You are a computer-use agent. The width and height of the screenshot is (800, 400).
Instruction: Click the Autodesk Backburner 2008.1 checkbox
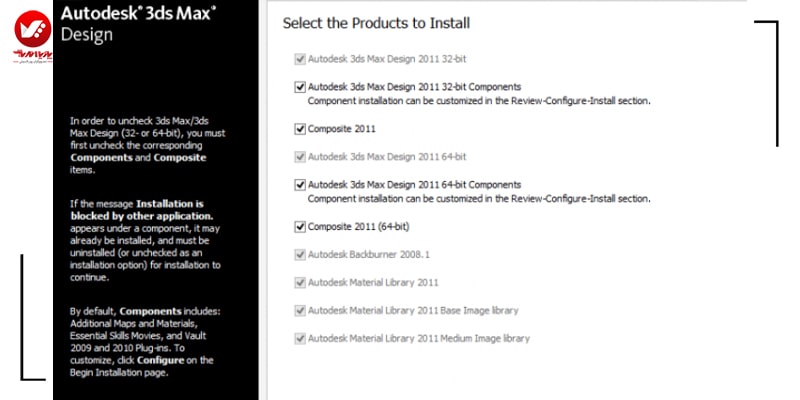[x=300, y=255]
